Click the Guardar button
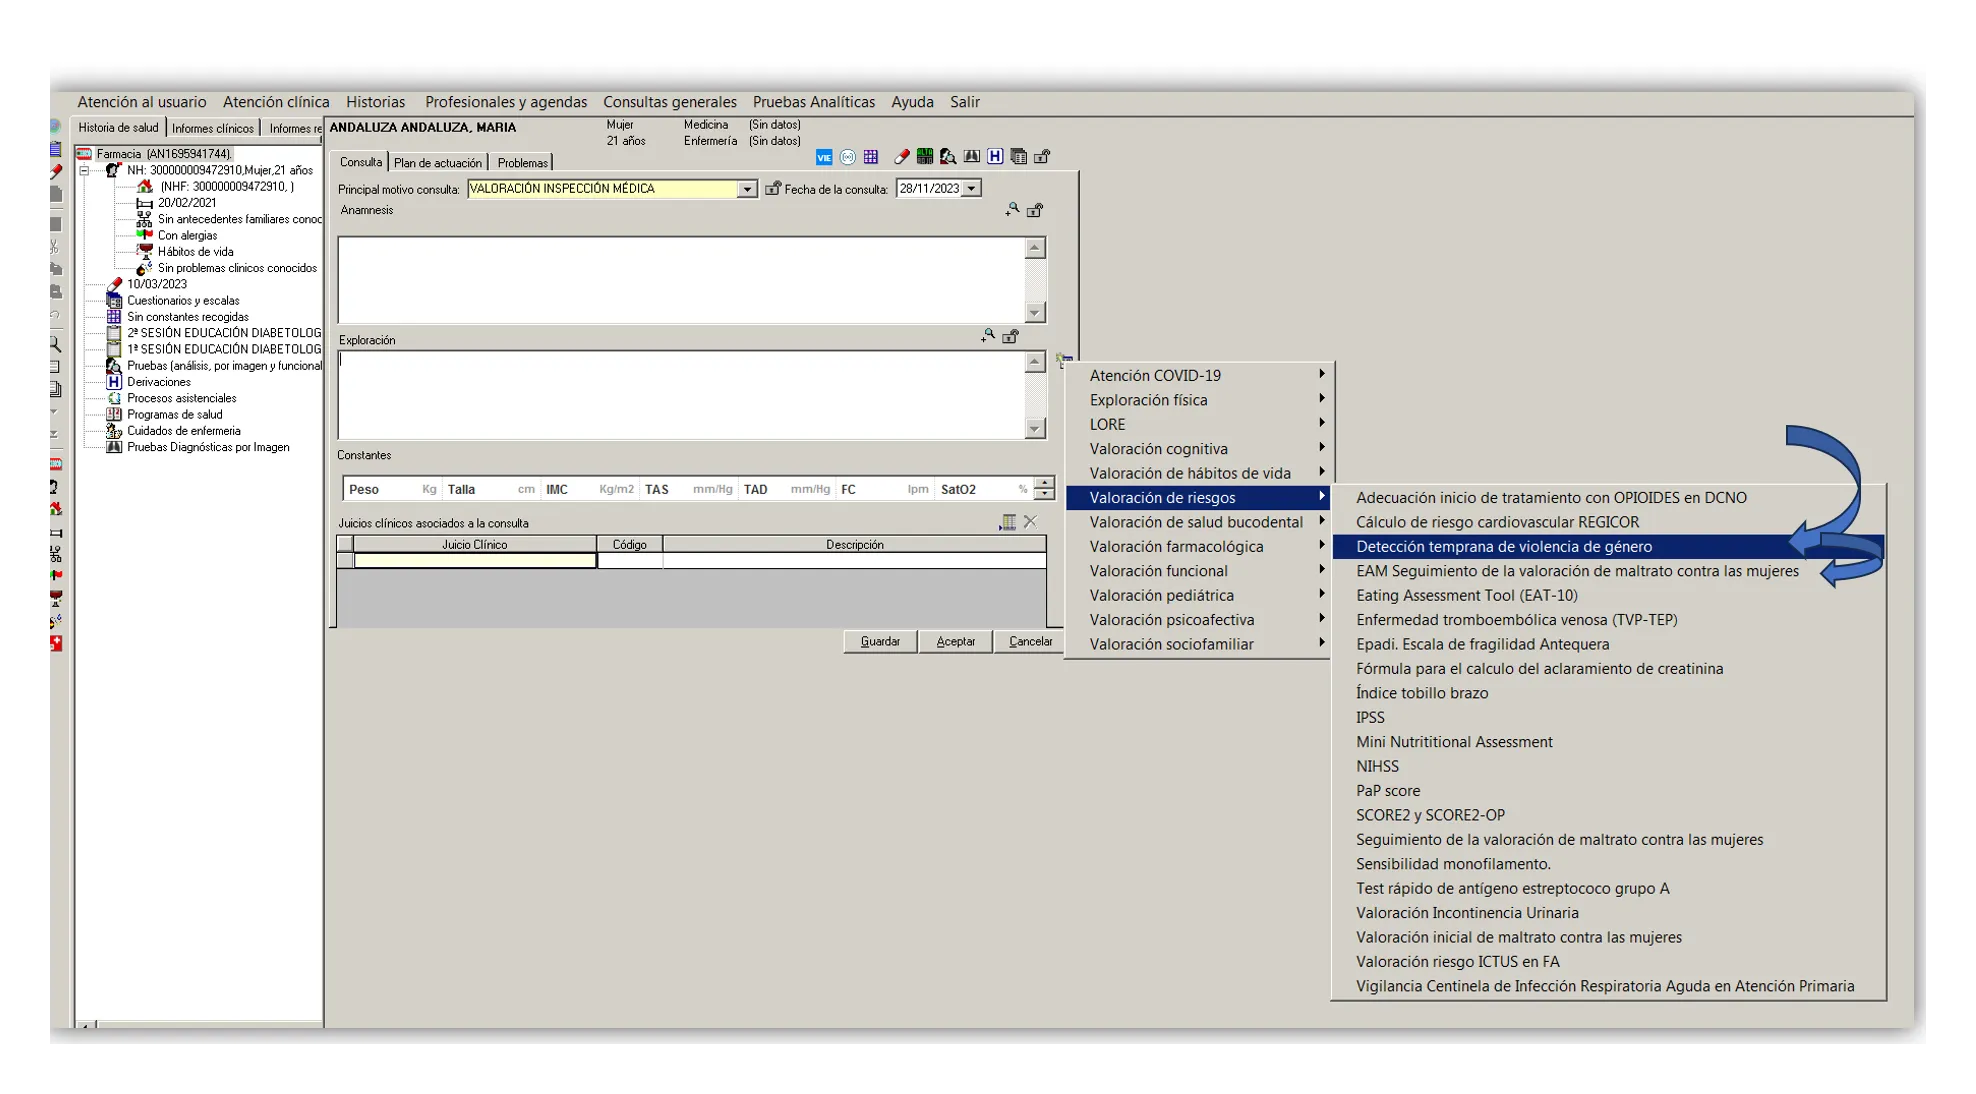 click(880, 641)
